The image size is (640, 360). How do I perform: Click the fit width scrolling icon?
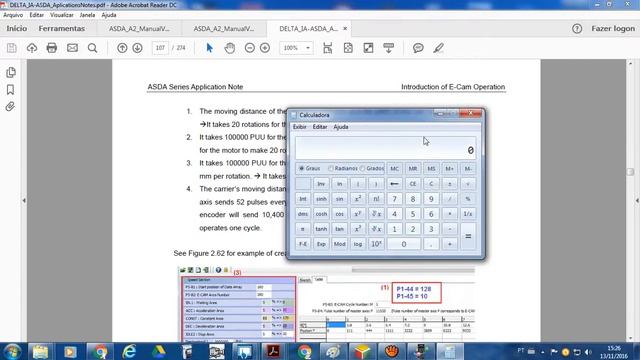pos(327,48)
